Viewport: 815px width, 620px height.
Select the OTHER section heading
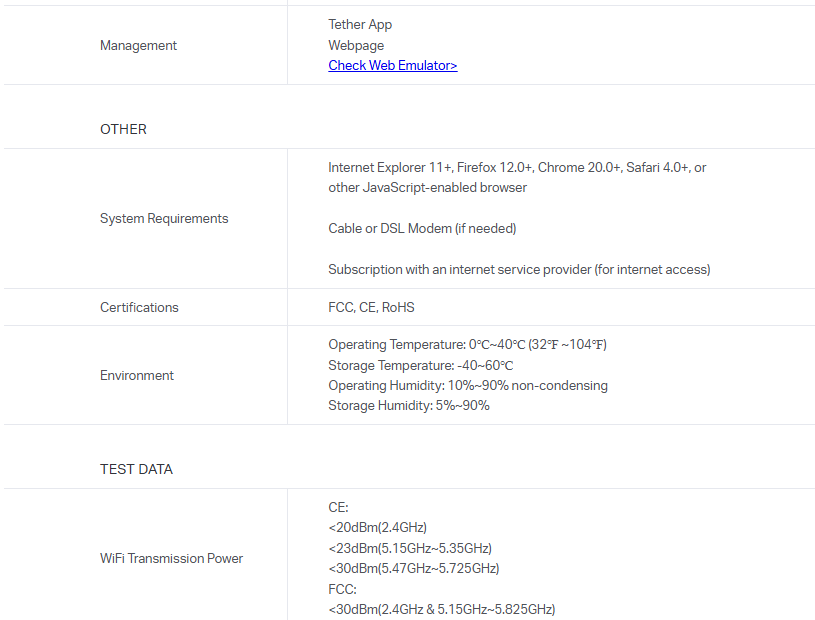click(x=123, y=129)
